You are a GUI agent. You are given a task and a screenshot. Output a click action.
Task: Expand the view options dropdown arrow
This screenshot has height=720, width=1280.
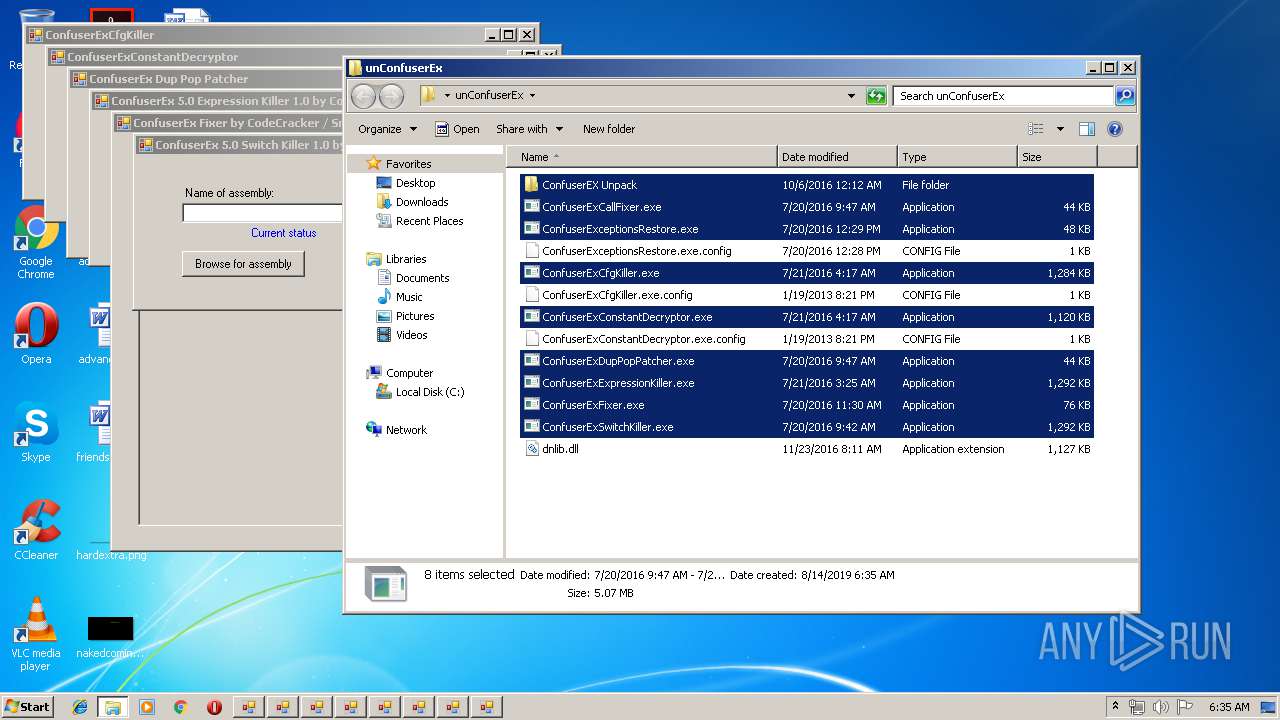[1060, 129]
